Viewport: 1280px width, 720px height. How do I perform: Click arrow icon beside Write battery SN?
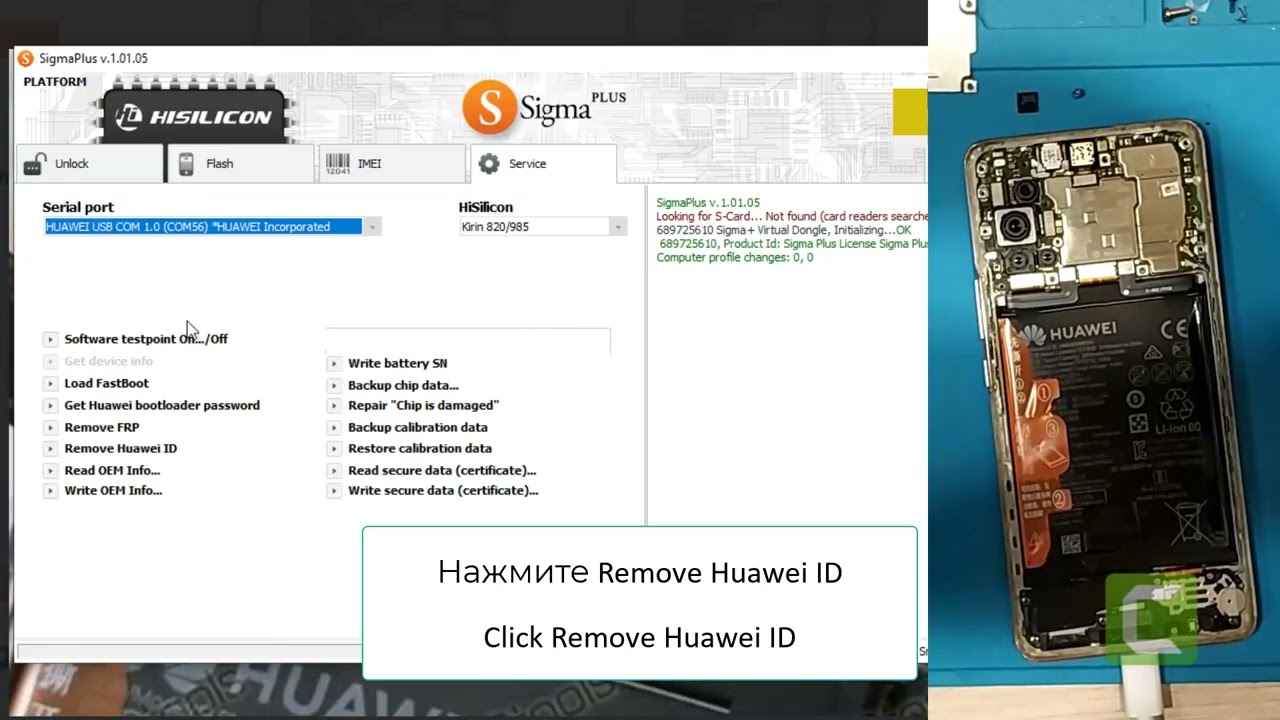click(333, 363)
